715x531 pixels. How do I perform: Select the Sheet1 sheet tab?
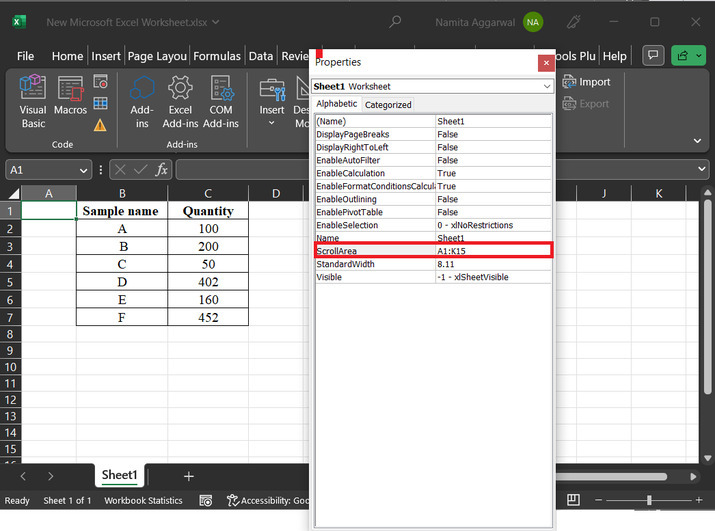point(119,476)
